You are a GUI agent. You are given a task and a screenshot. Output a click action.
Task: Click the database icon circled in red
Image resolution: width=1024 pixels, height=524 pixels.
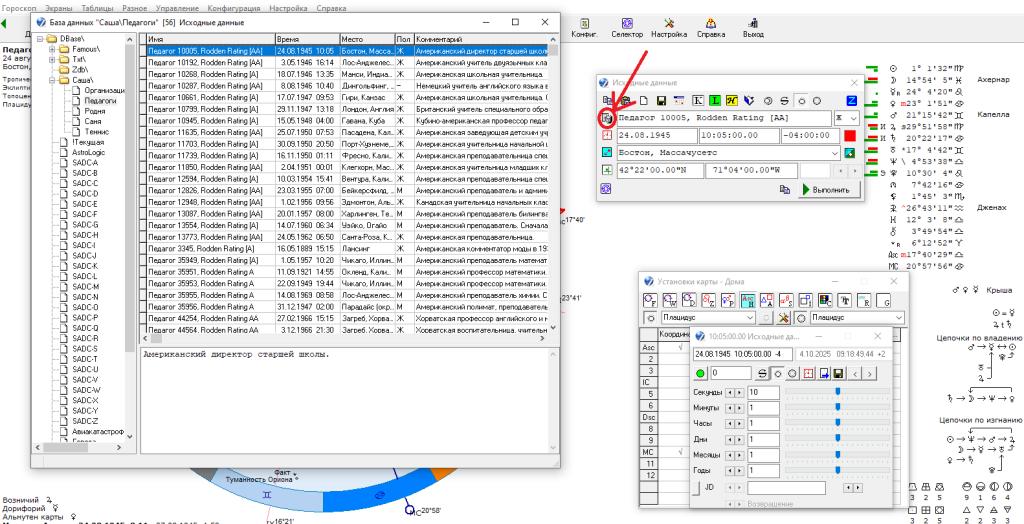pos(607,118)
